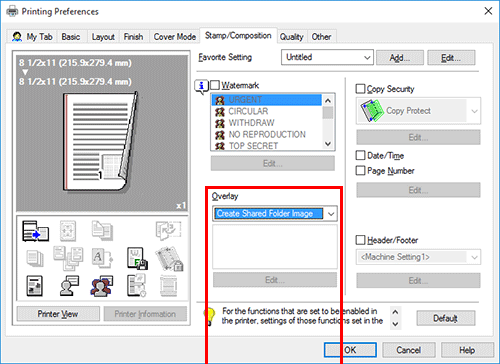Image resolution: width=500 pixels, height=364 pixels.
Task: Switch to the Basic tab
Action: pyautogui.click(x=71, y=37)
